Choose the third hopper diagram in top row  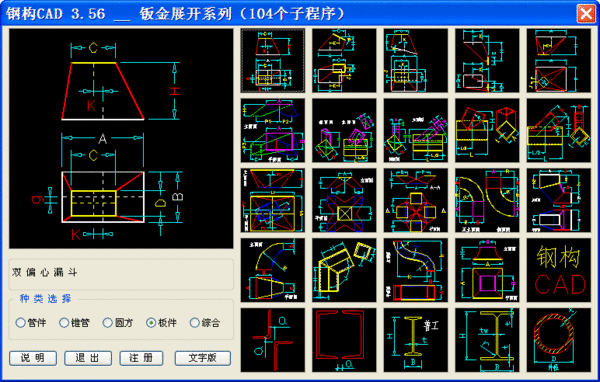(416, 60)
